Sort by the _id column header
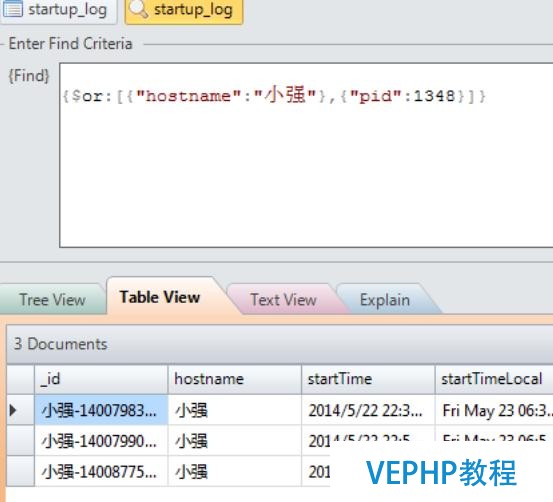This screenshot has height=502, width=553. (x=101, y=379)
